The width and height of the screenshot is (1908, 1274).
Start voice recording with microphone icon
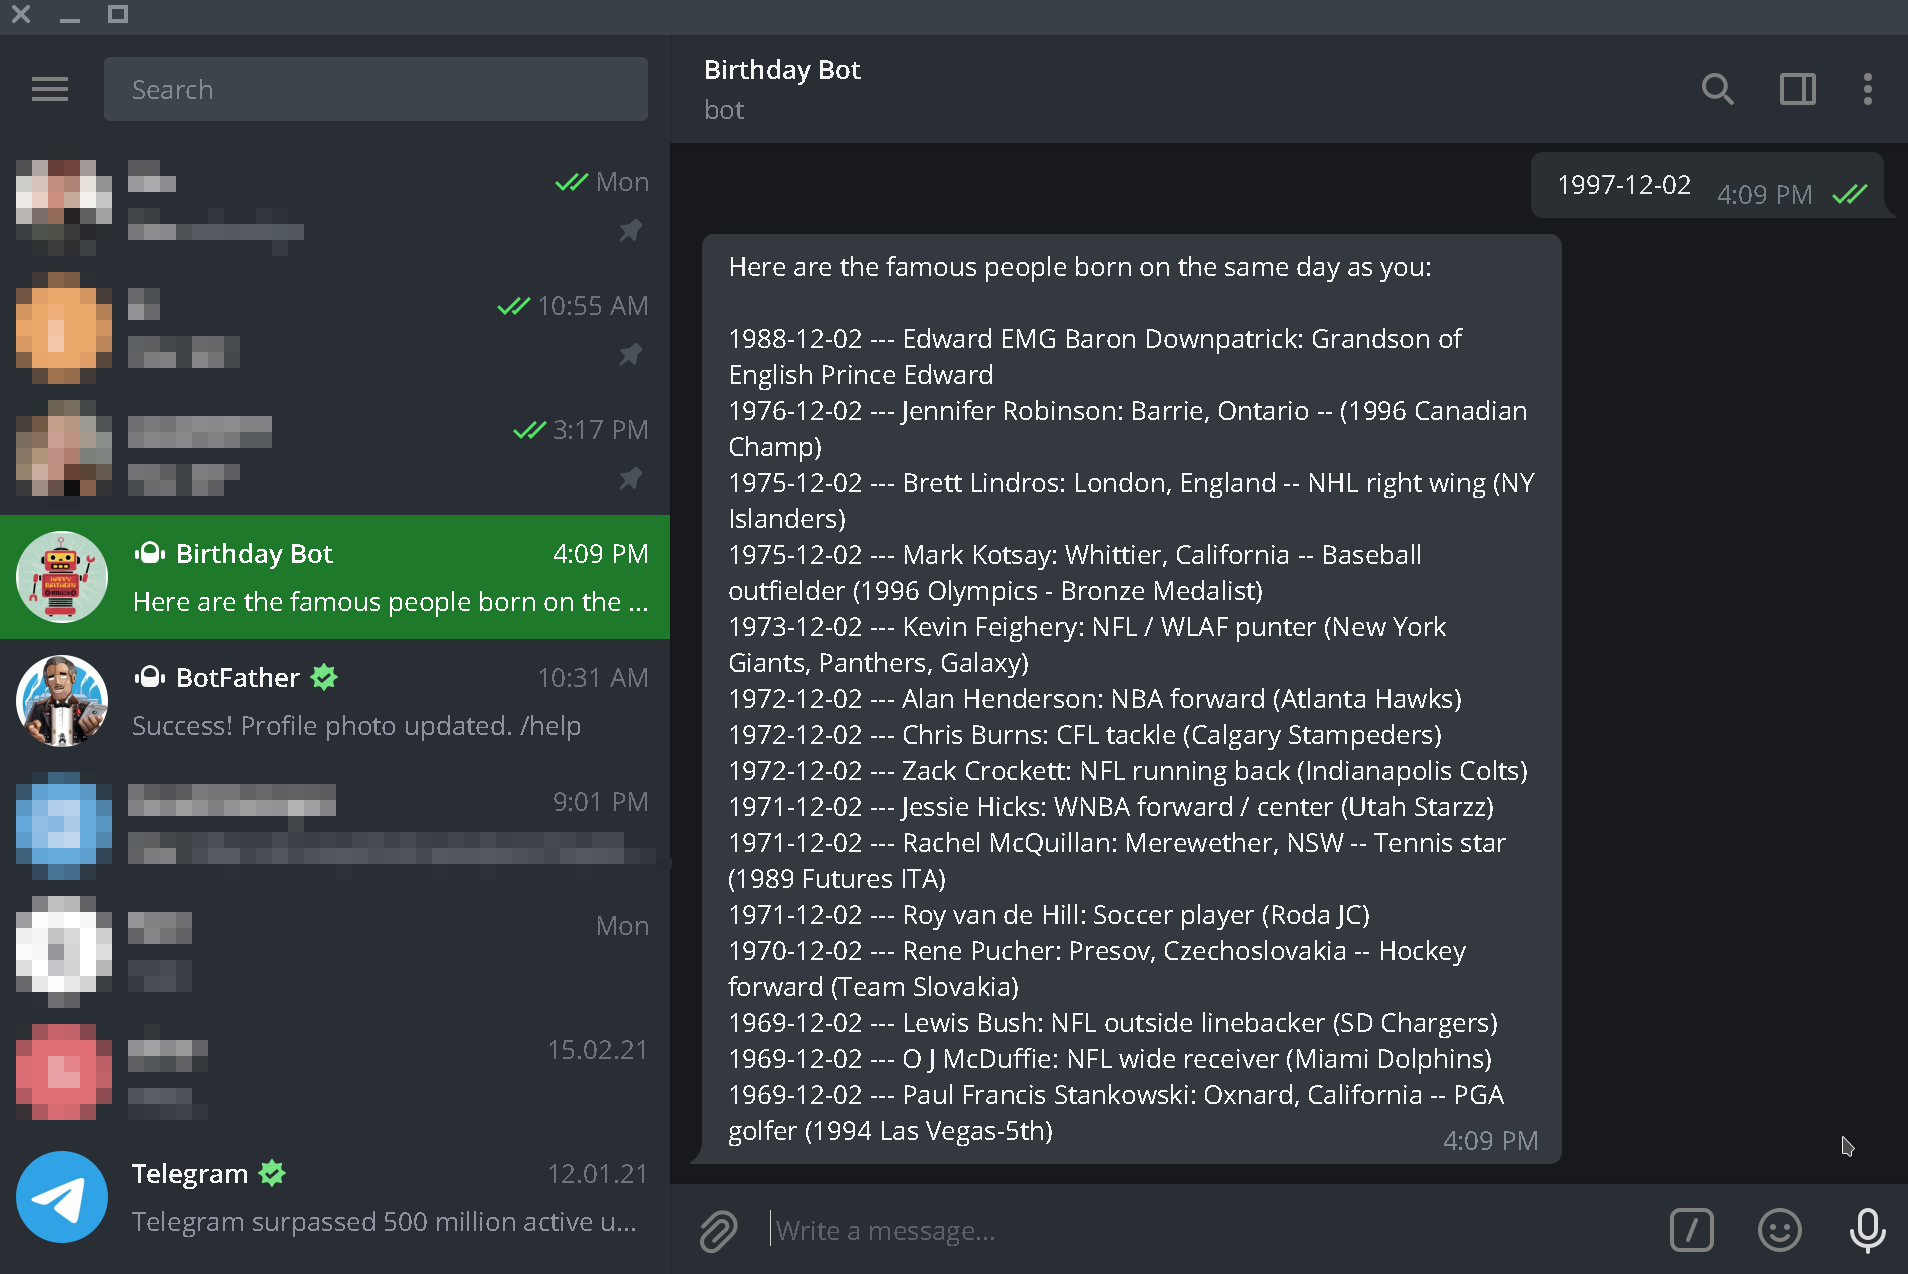[1867, 1230]
